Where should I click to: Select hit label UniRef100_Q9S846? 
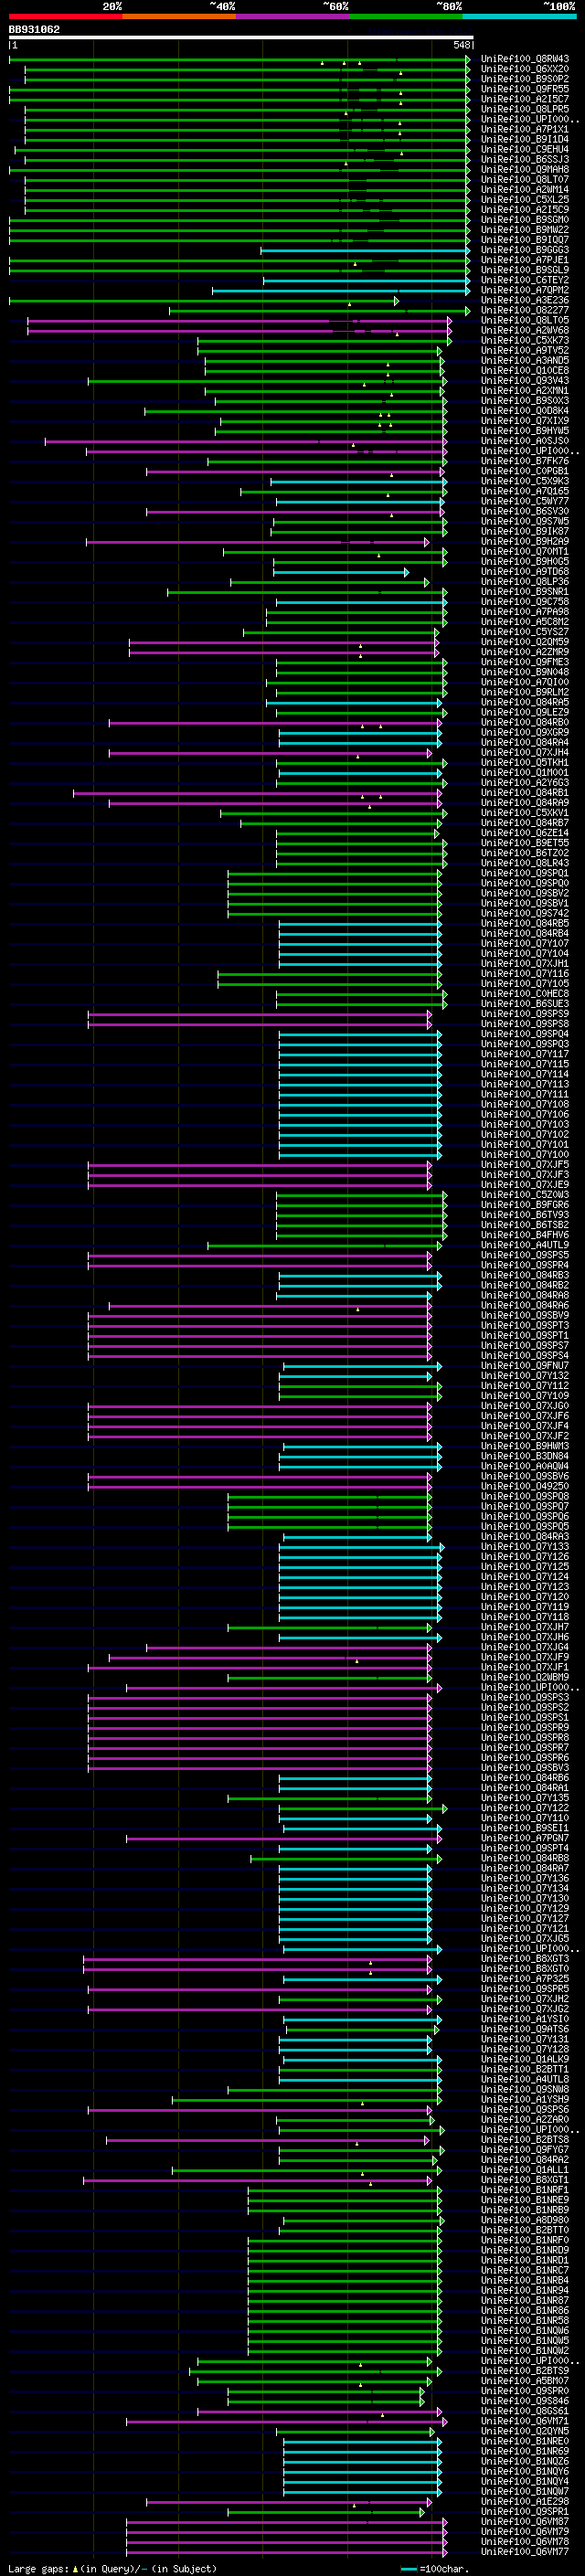click(524, 2401)
